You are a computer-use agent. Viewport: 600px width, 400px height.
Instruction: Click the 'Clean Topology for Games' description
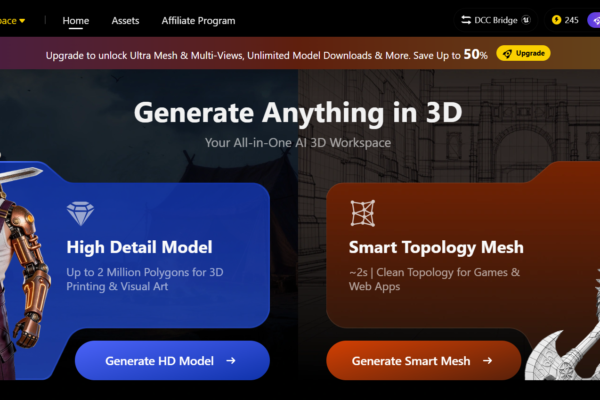(x=434, y=279)
